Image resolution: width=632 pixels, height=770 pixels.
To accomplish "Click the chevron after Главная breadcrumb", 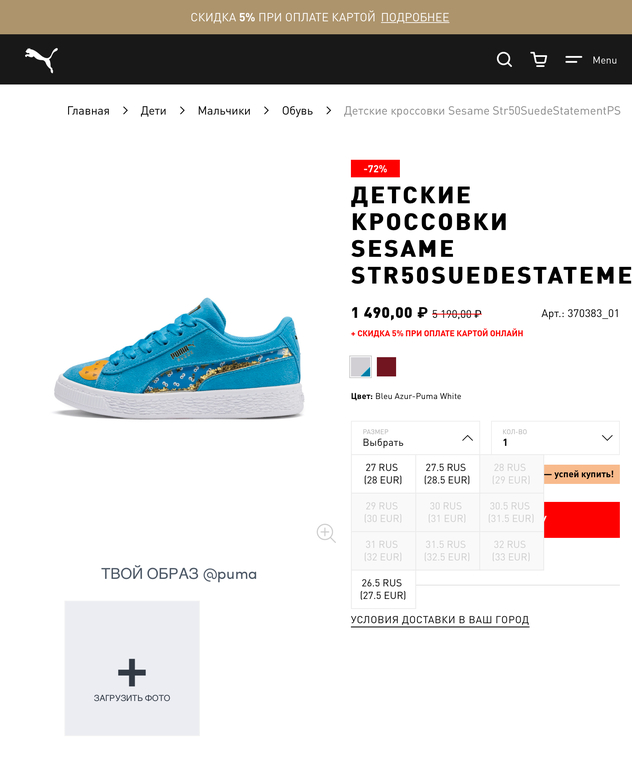I will pos(125,110).
